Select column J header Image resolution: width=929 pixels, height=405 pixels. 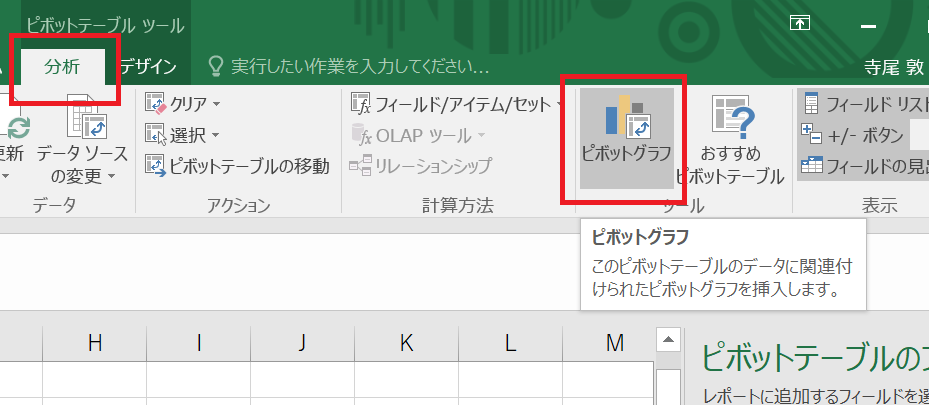[302, 343]
